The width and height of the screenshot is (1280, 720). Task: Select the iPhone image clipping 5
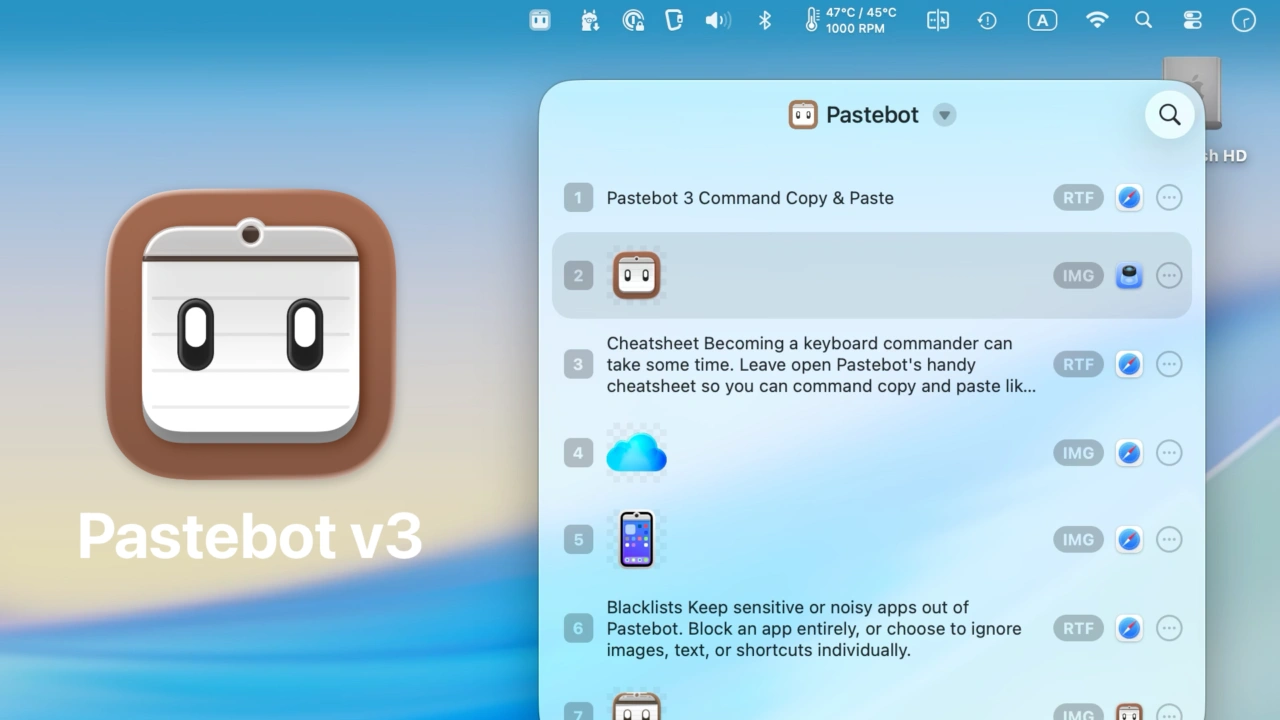[871, 540]
